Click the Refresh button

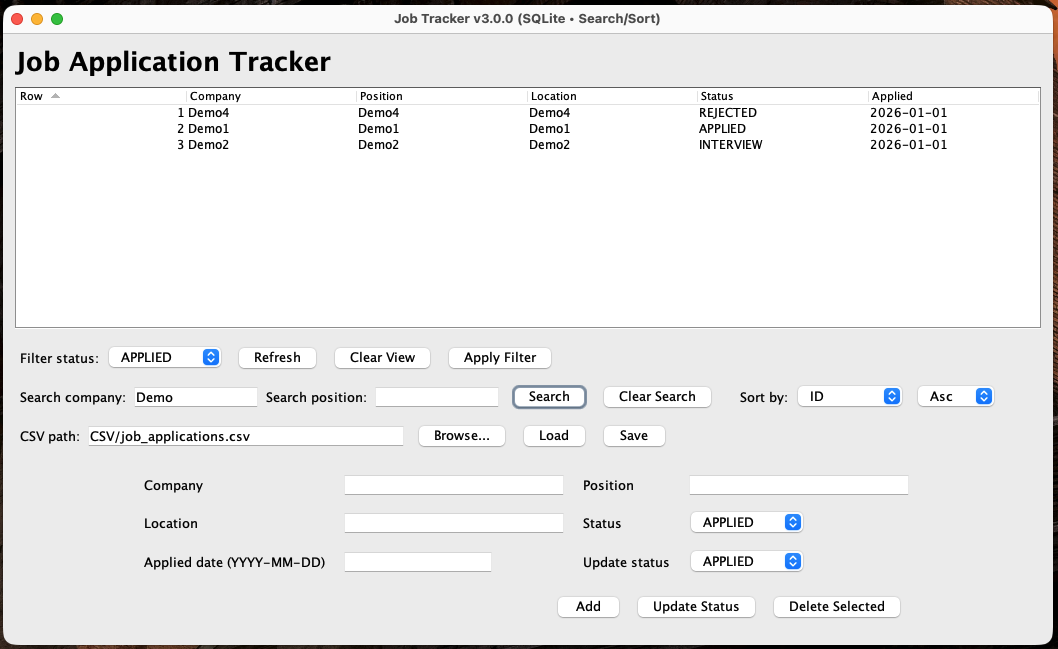[x=277, y=357]
